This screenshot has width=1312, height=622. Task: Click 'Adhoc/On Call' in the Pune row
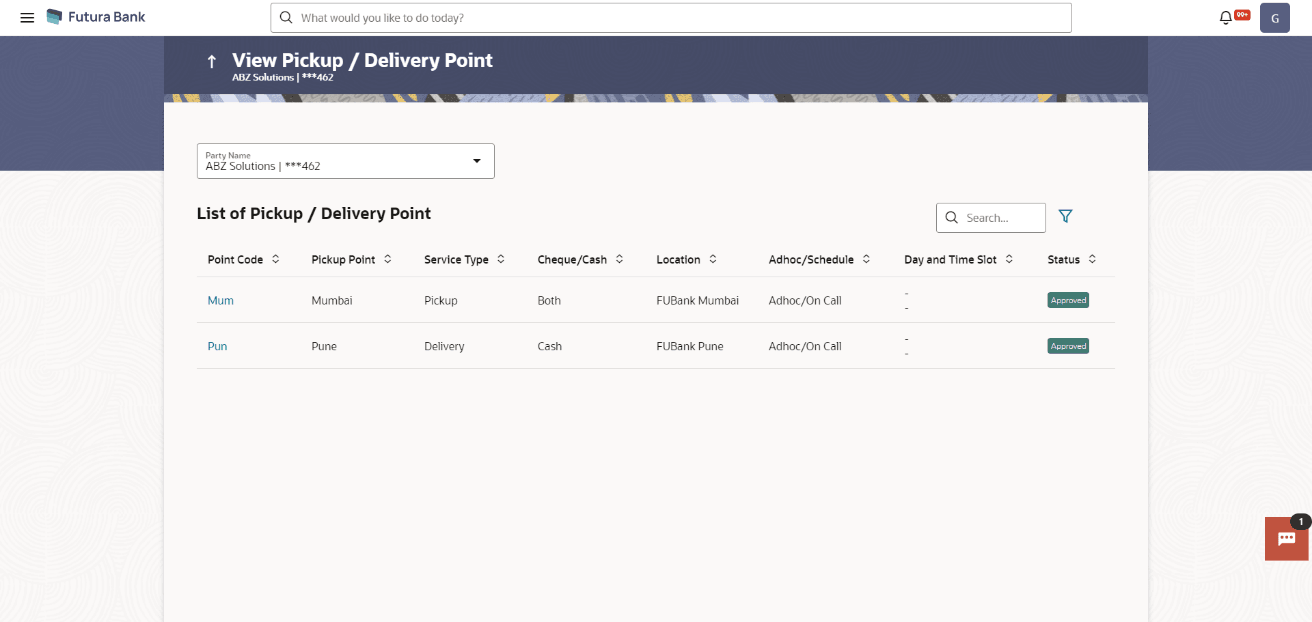[805, 346]
